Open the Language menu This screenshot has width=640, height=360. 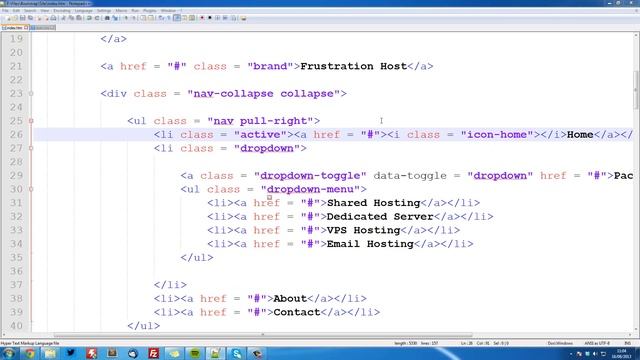click(84, 11)
